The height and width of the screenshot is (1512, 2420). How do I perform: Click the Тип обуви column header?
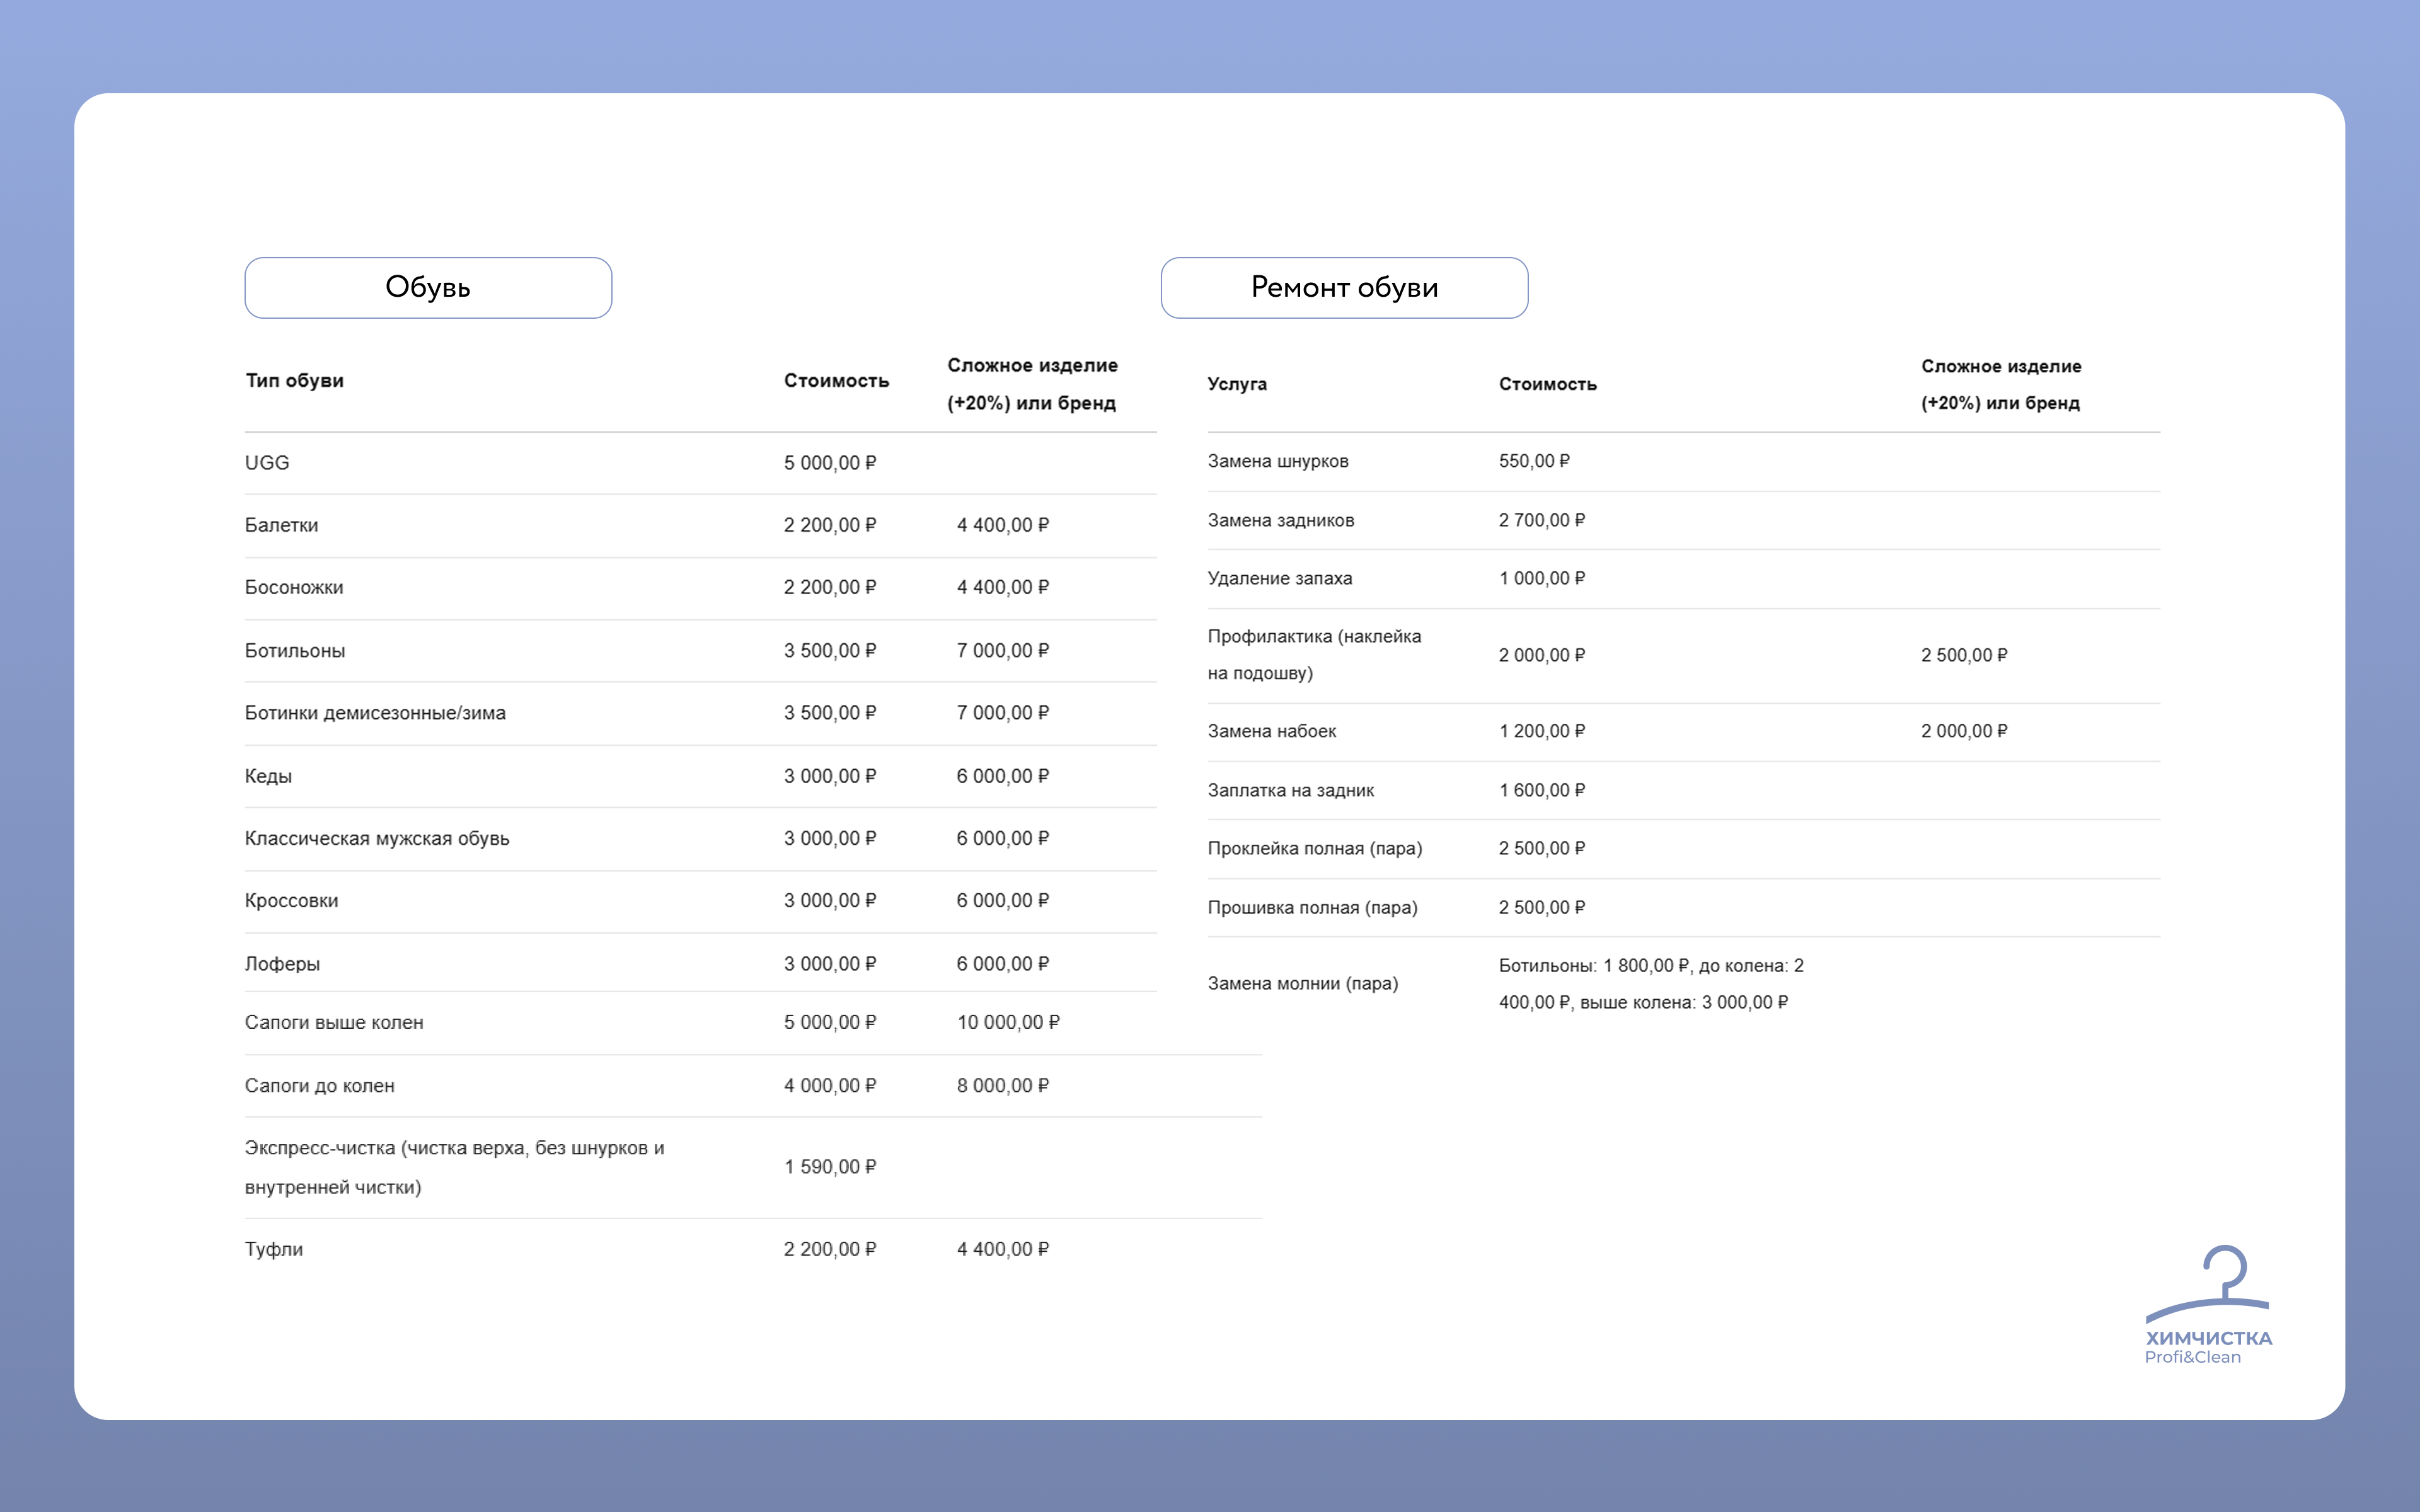point(295,381)
